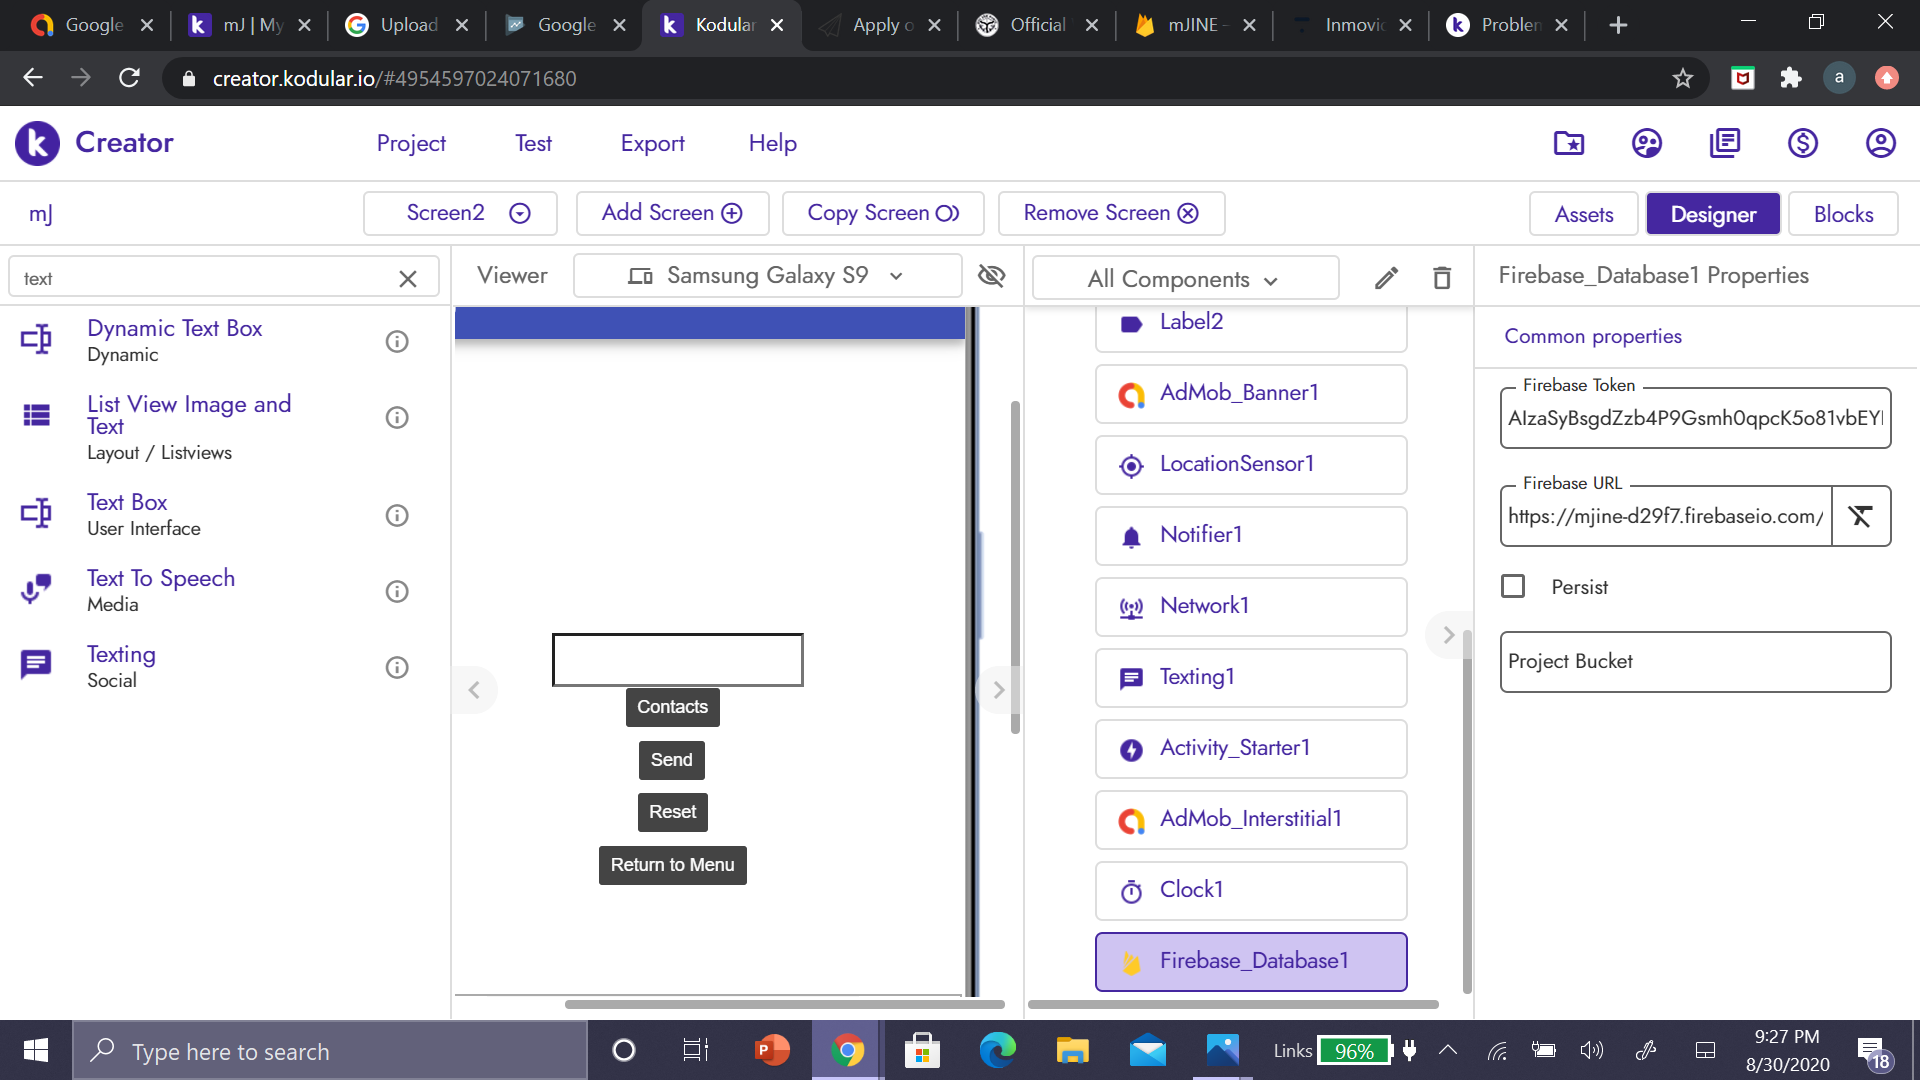The image size is (1920, 1080).
Task: Open the monetization dollar icon
Action: point(1802,143)
